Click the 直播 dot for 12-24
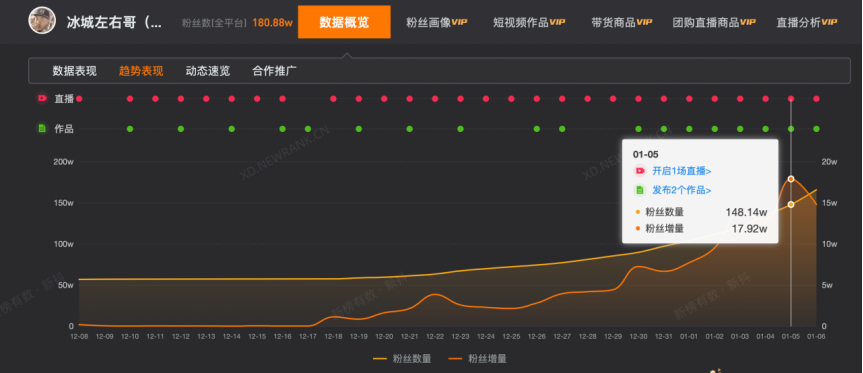 point(486,99)
